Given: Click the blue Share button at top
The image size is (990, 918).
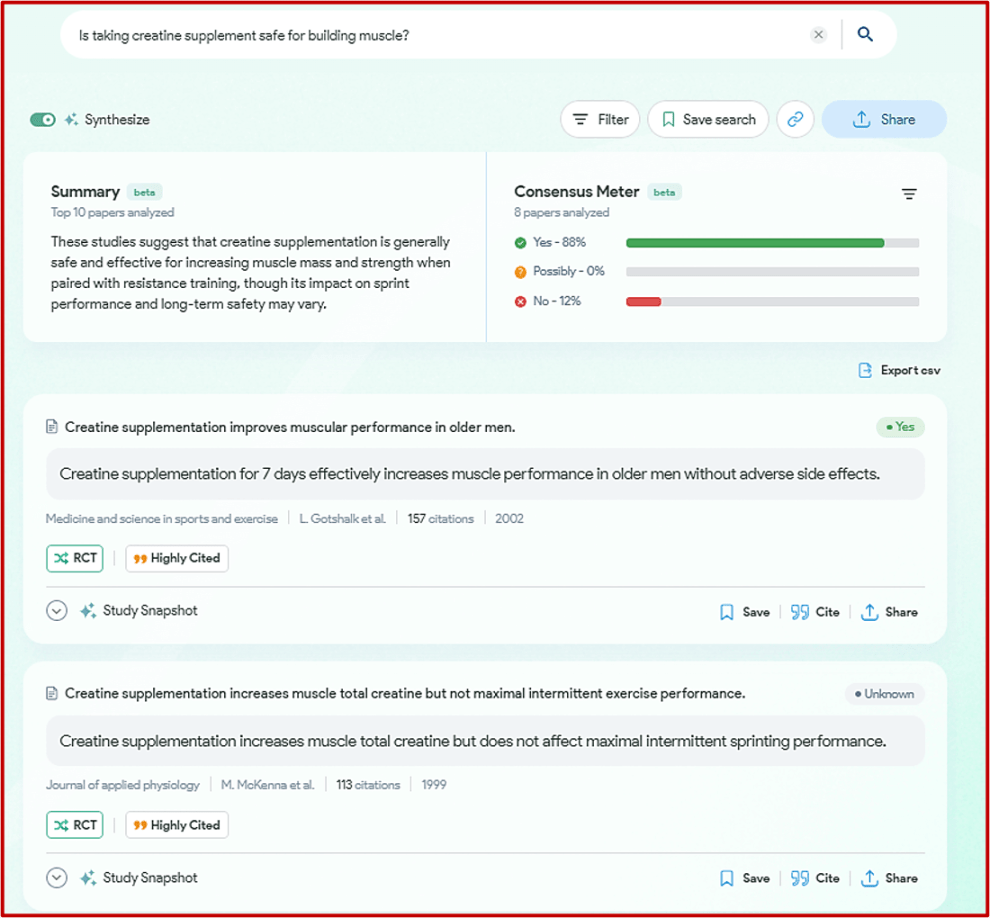Looking at the screenshot, I should (x=884, y=119).
